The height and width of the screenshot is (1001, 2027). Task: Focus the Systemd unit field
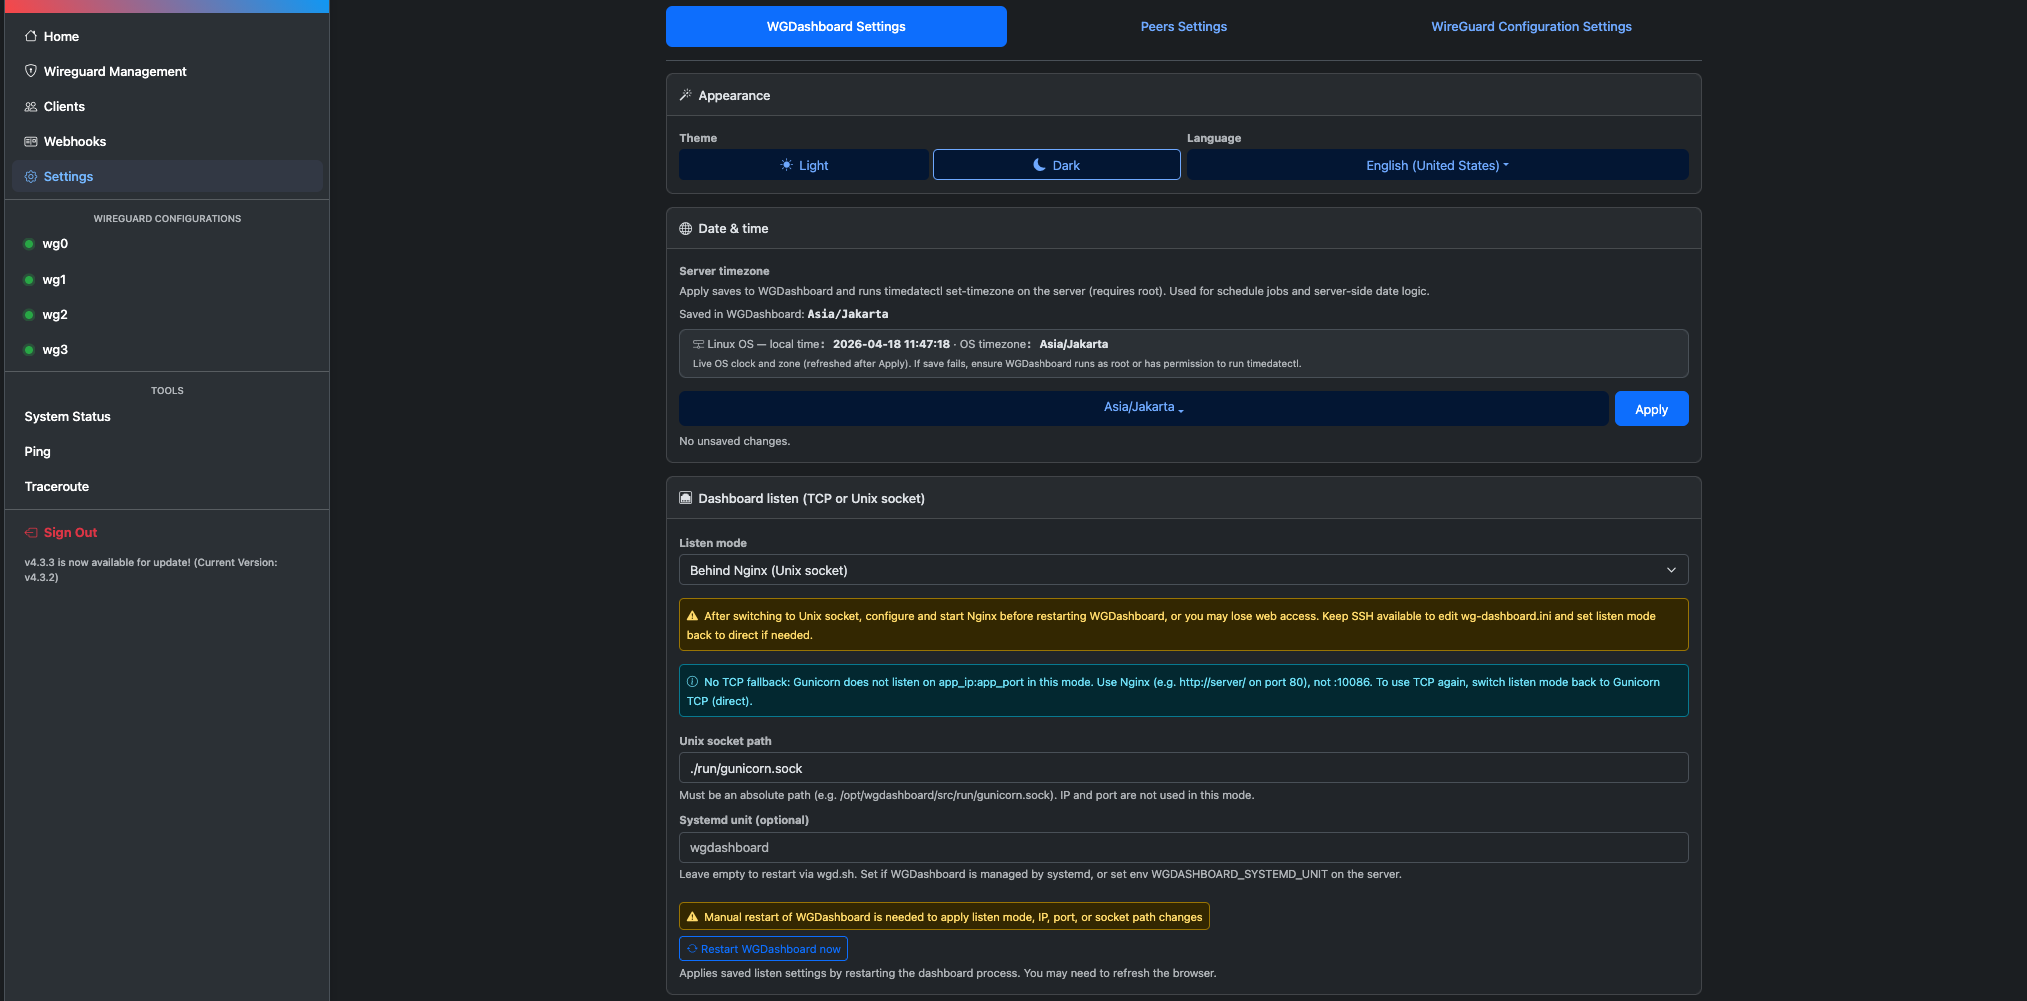pos(1183,847)
